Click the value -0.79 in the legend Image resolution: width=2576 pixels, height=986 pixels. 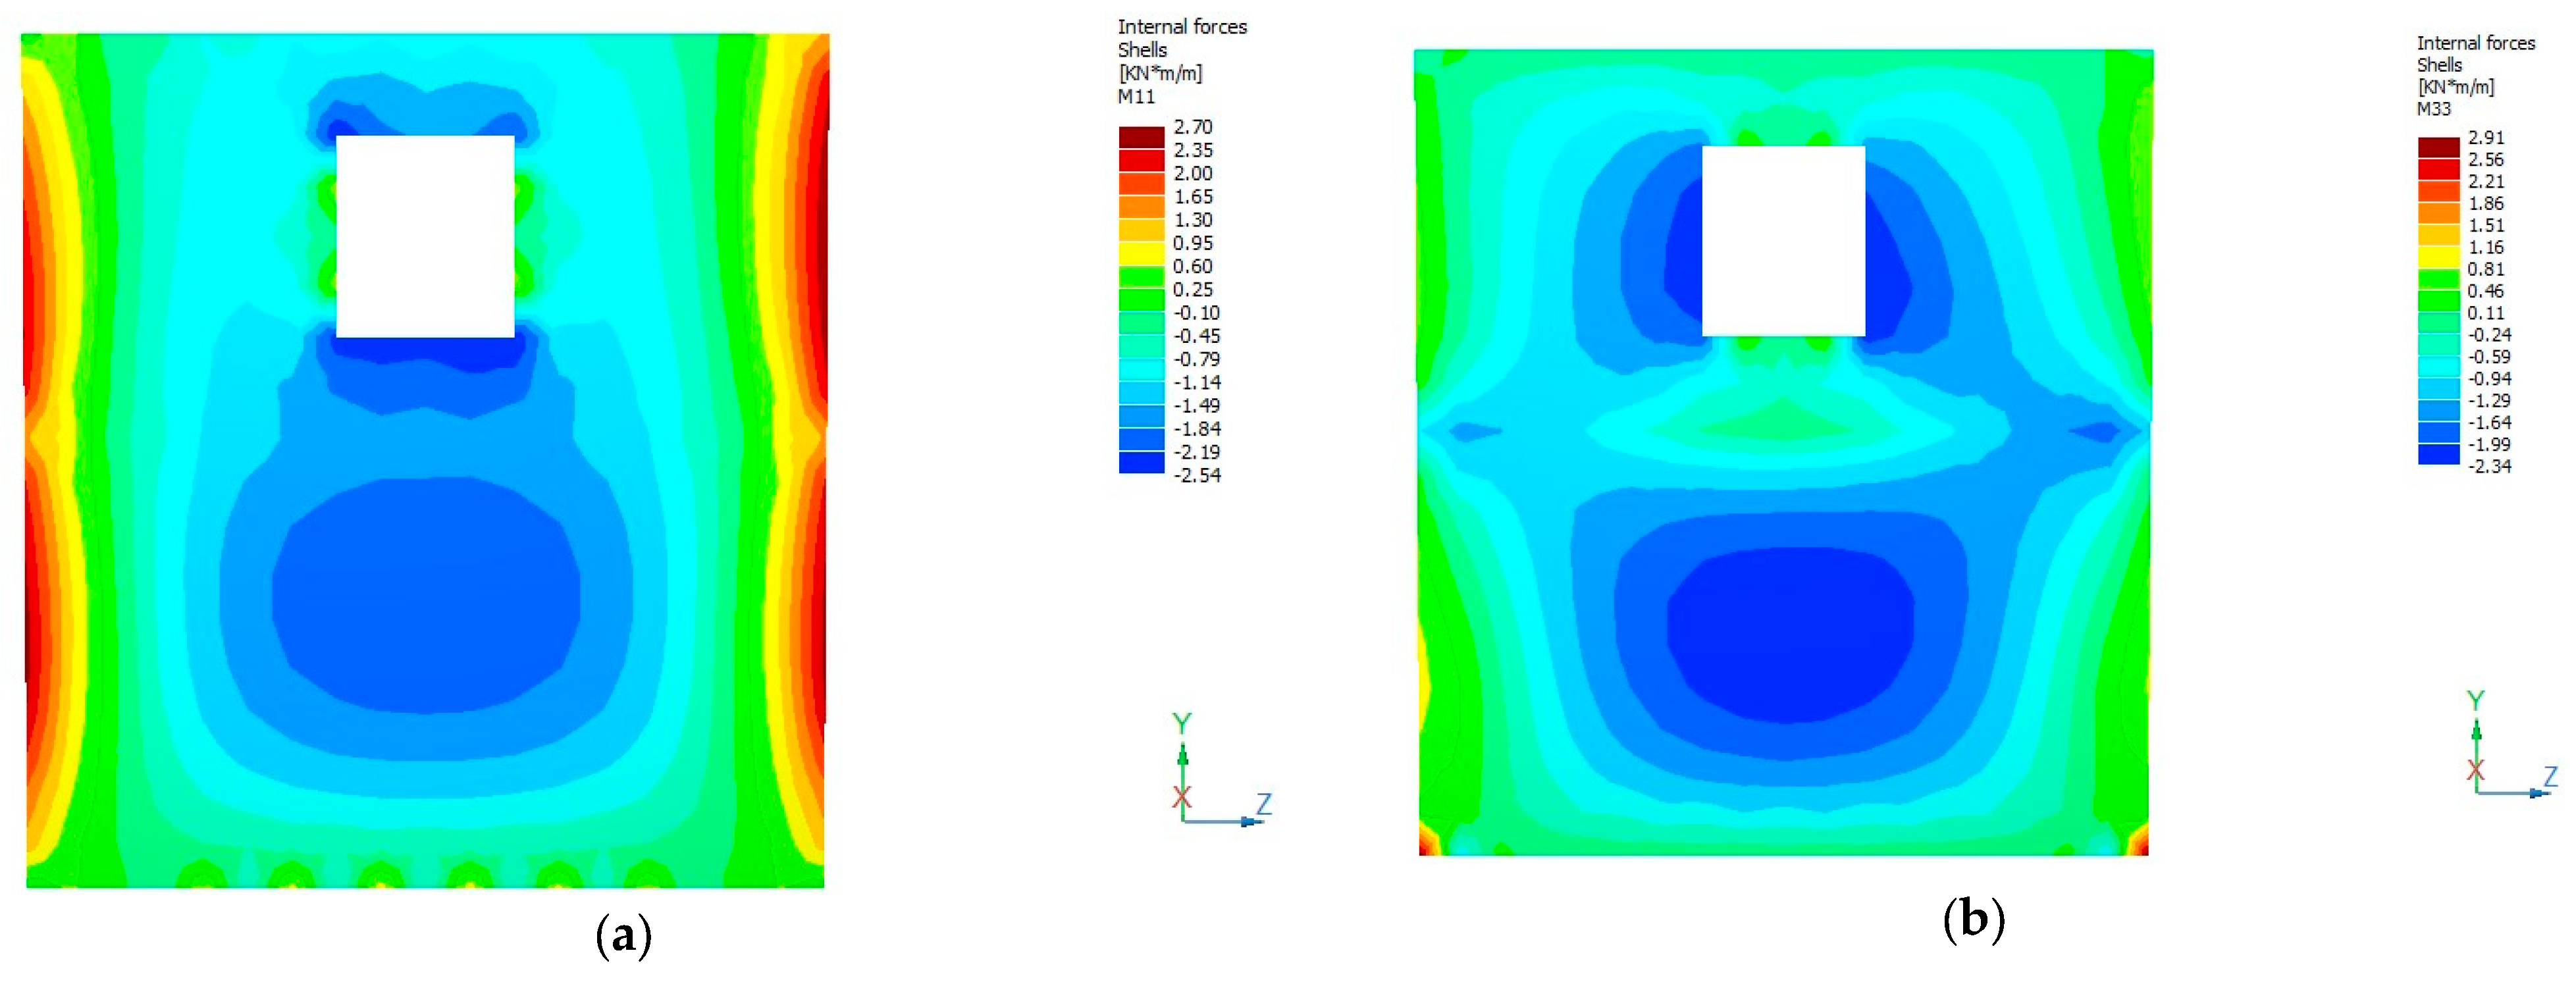(x=1196, y=359)
